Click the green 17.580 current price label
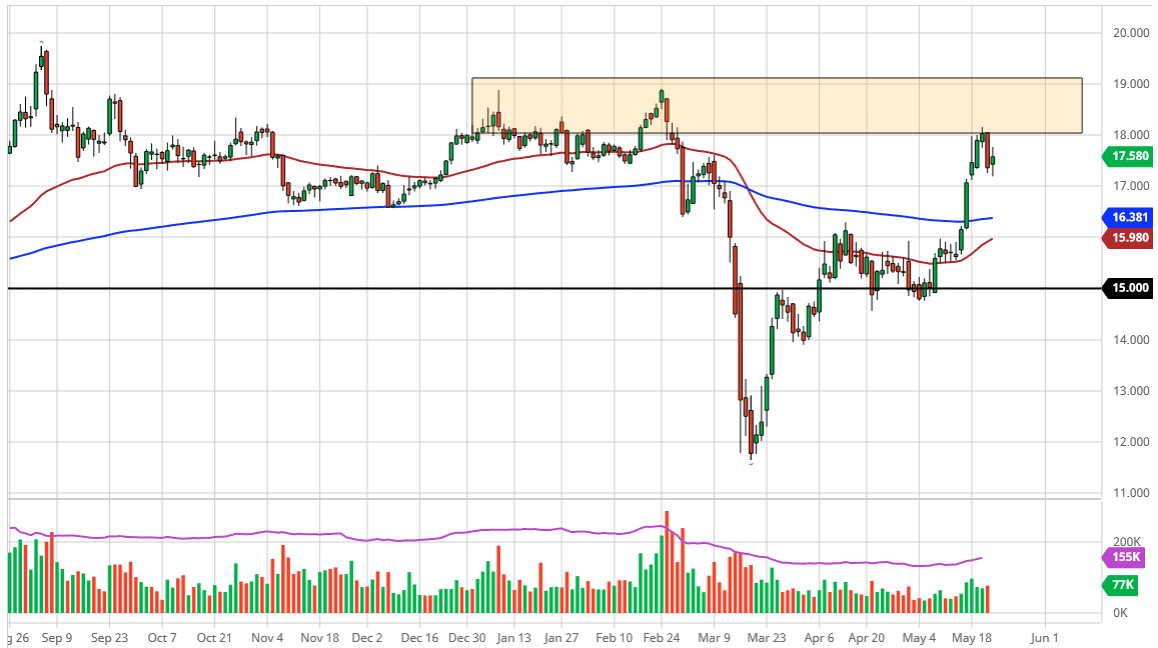 [1128, 156]
